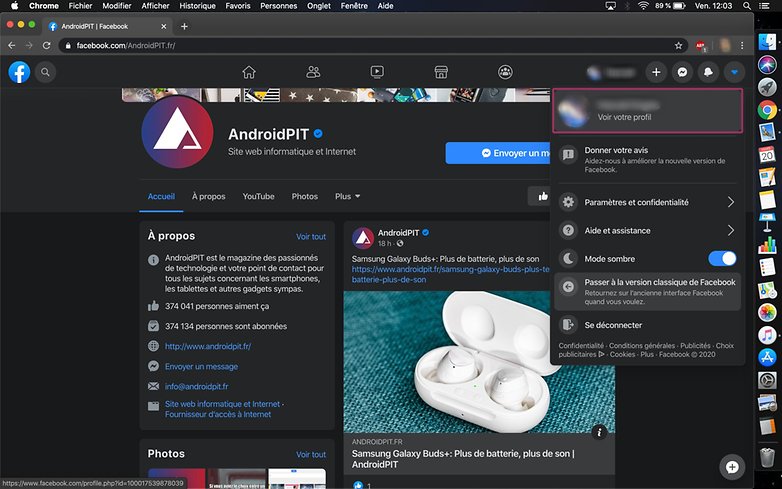
Task: Open the Watch video icon
Action: pyautogui.click(x=377, y=72)
